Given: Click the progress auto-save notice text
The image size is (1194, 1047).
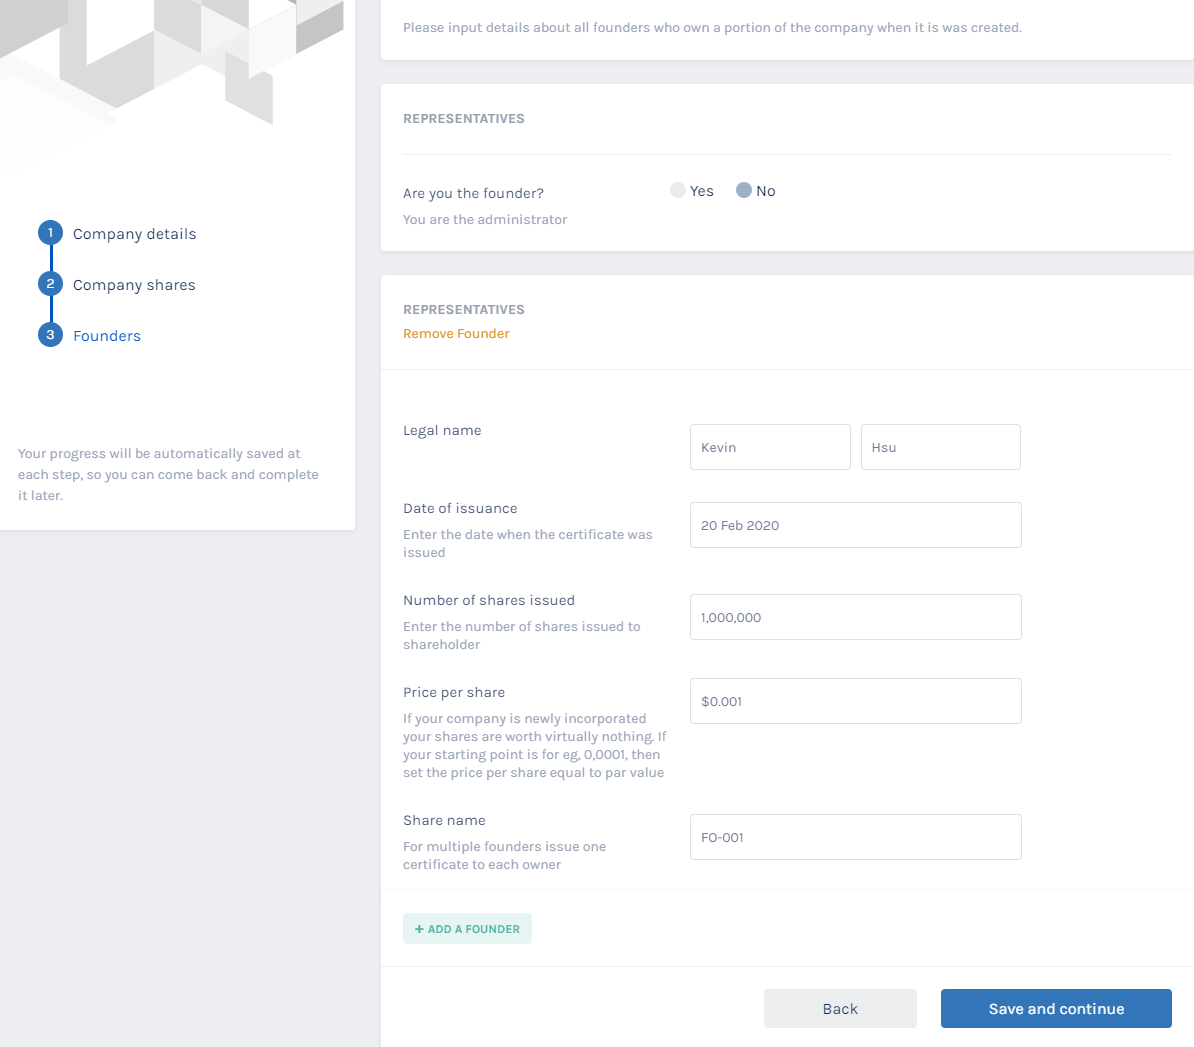Looking at the screenshot, I should point(168,474).
